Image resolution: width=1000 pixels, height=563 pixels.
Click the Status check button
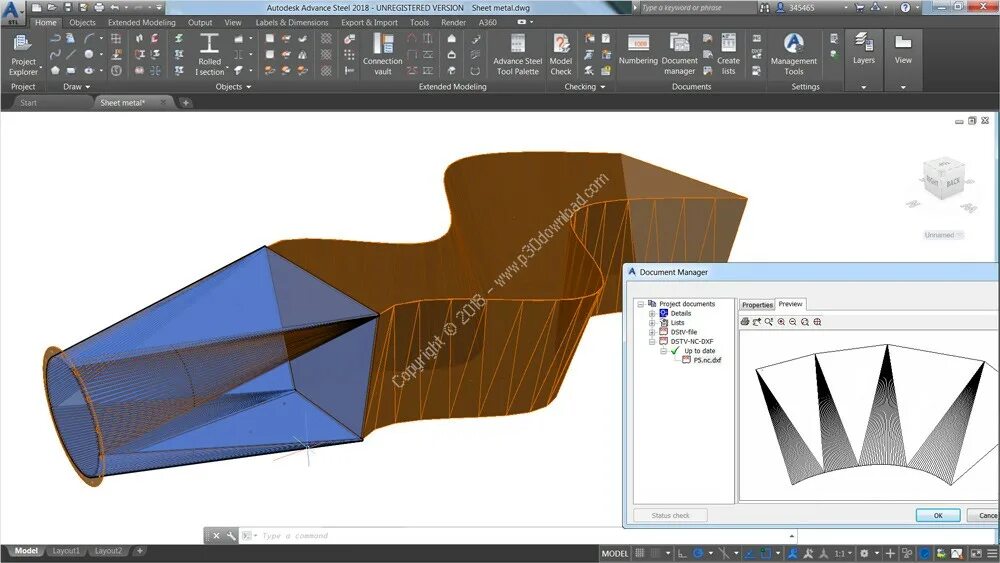[670, 515]
